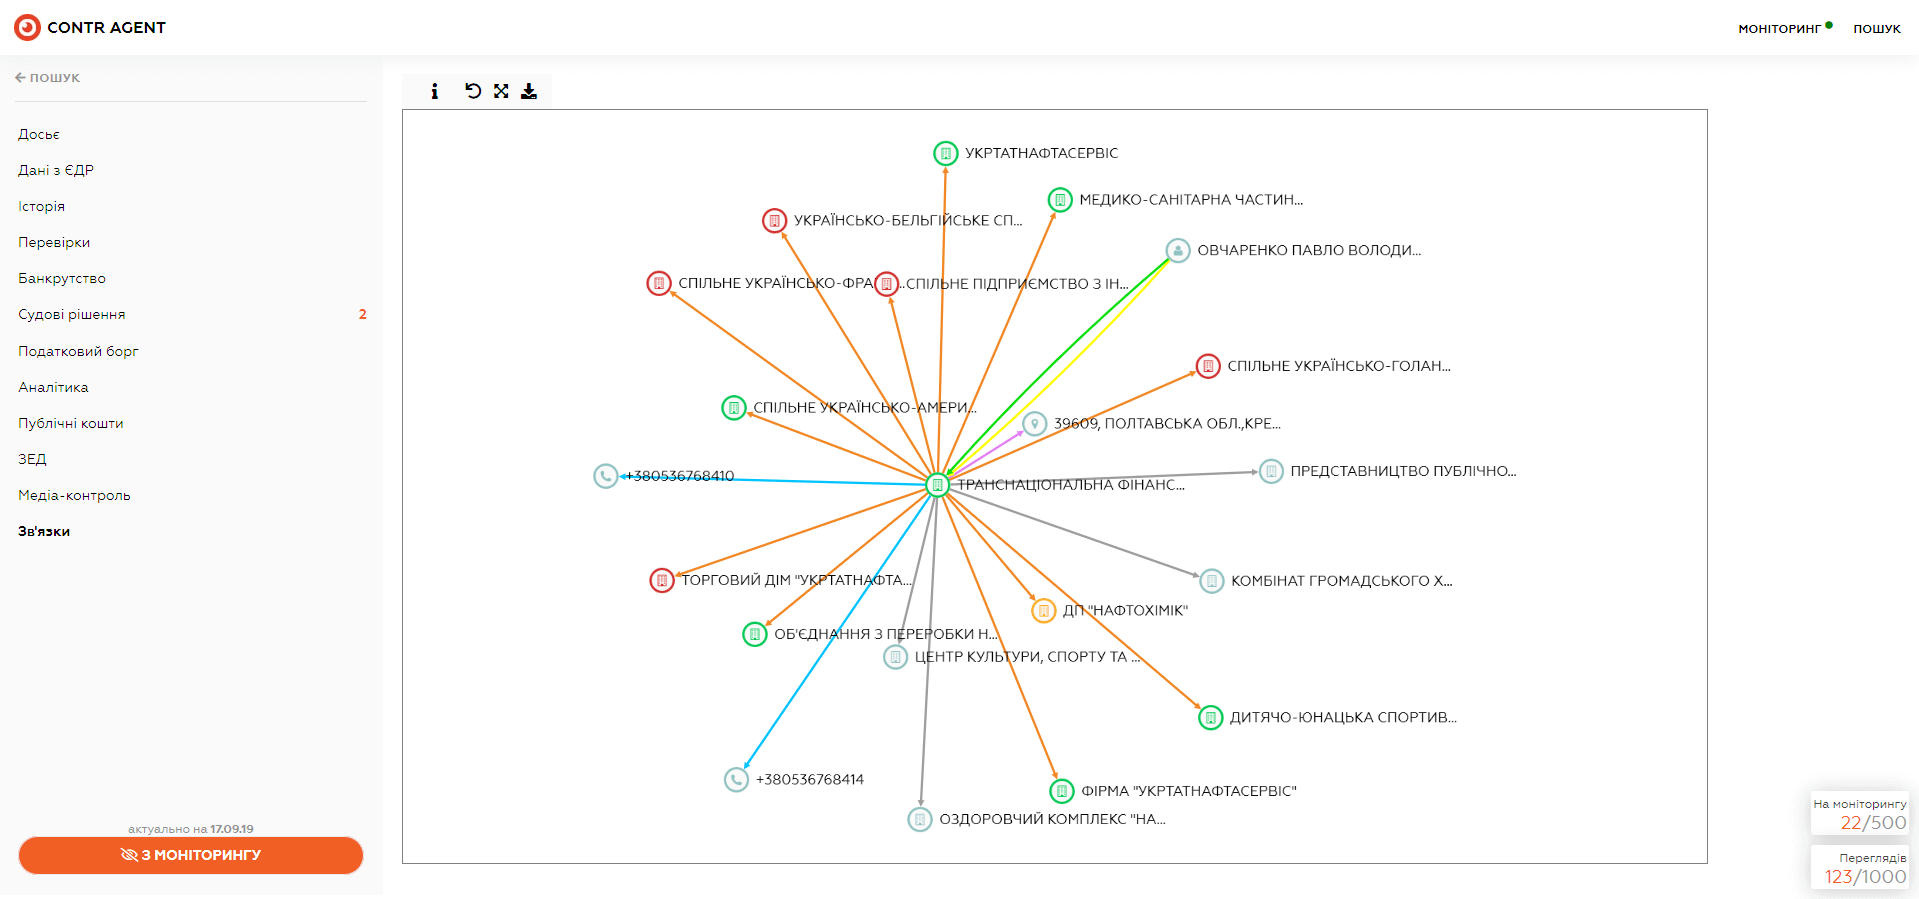Select the УКРТАТНАФТАСЕРВІС company node icon

tap(945, 153)
